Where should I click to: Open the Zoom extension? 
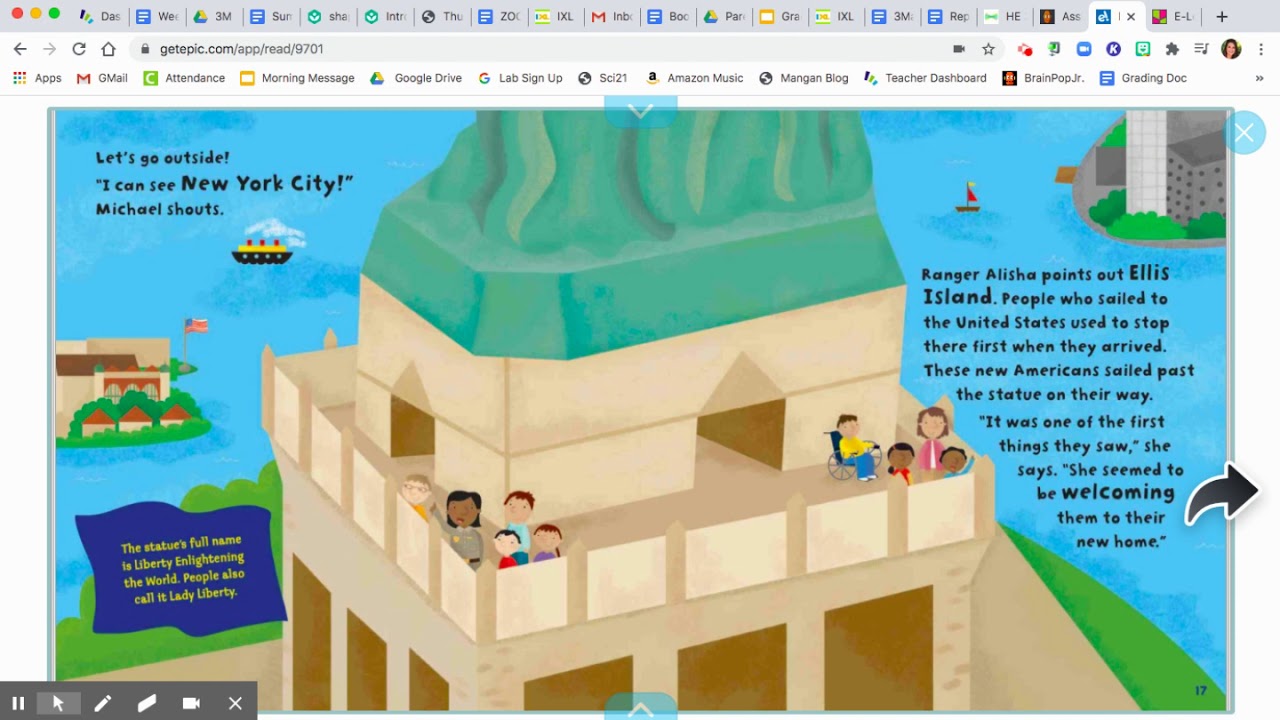pos(1084,48)
